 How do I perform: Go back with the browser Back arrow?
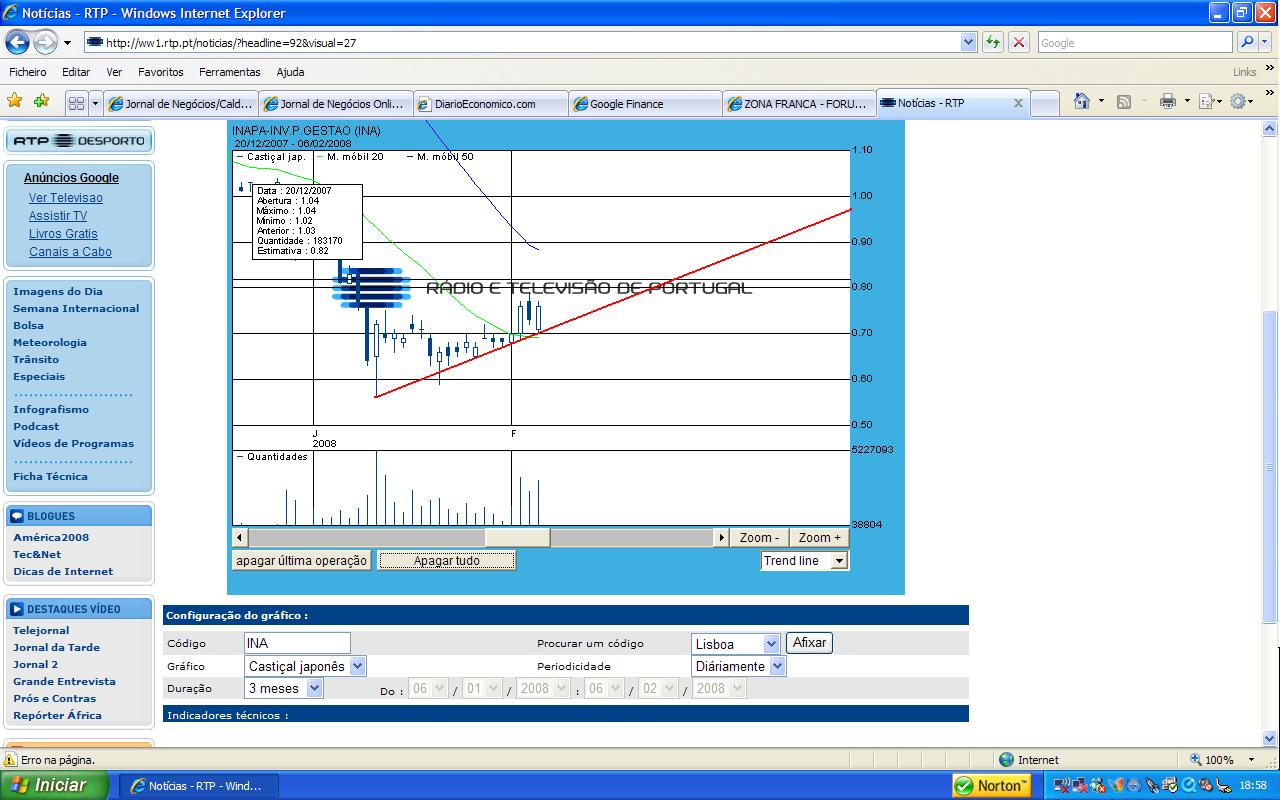point(17,42)
